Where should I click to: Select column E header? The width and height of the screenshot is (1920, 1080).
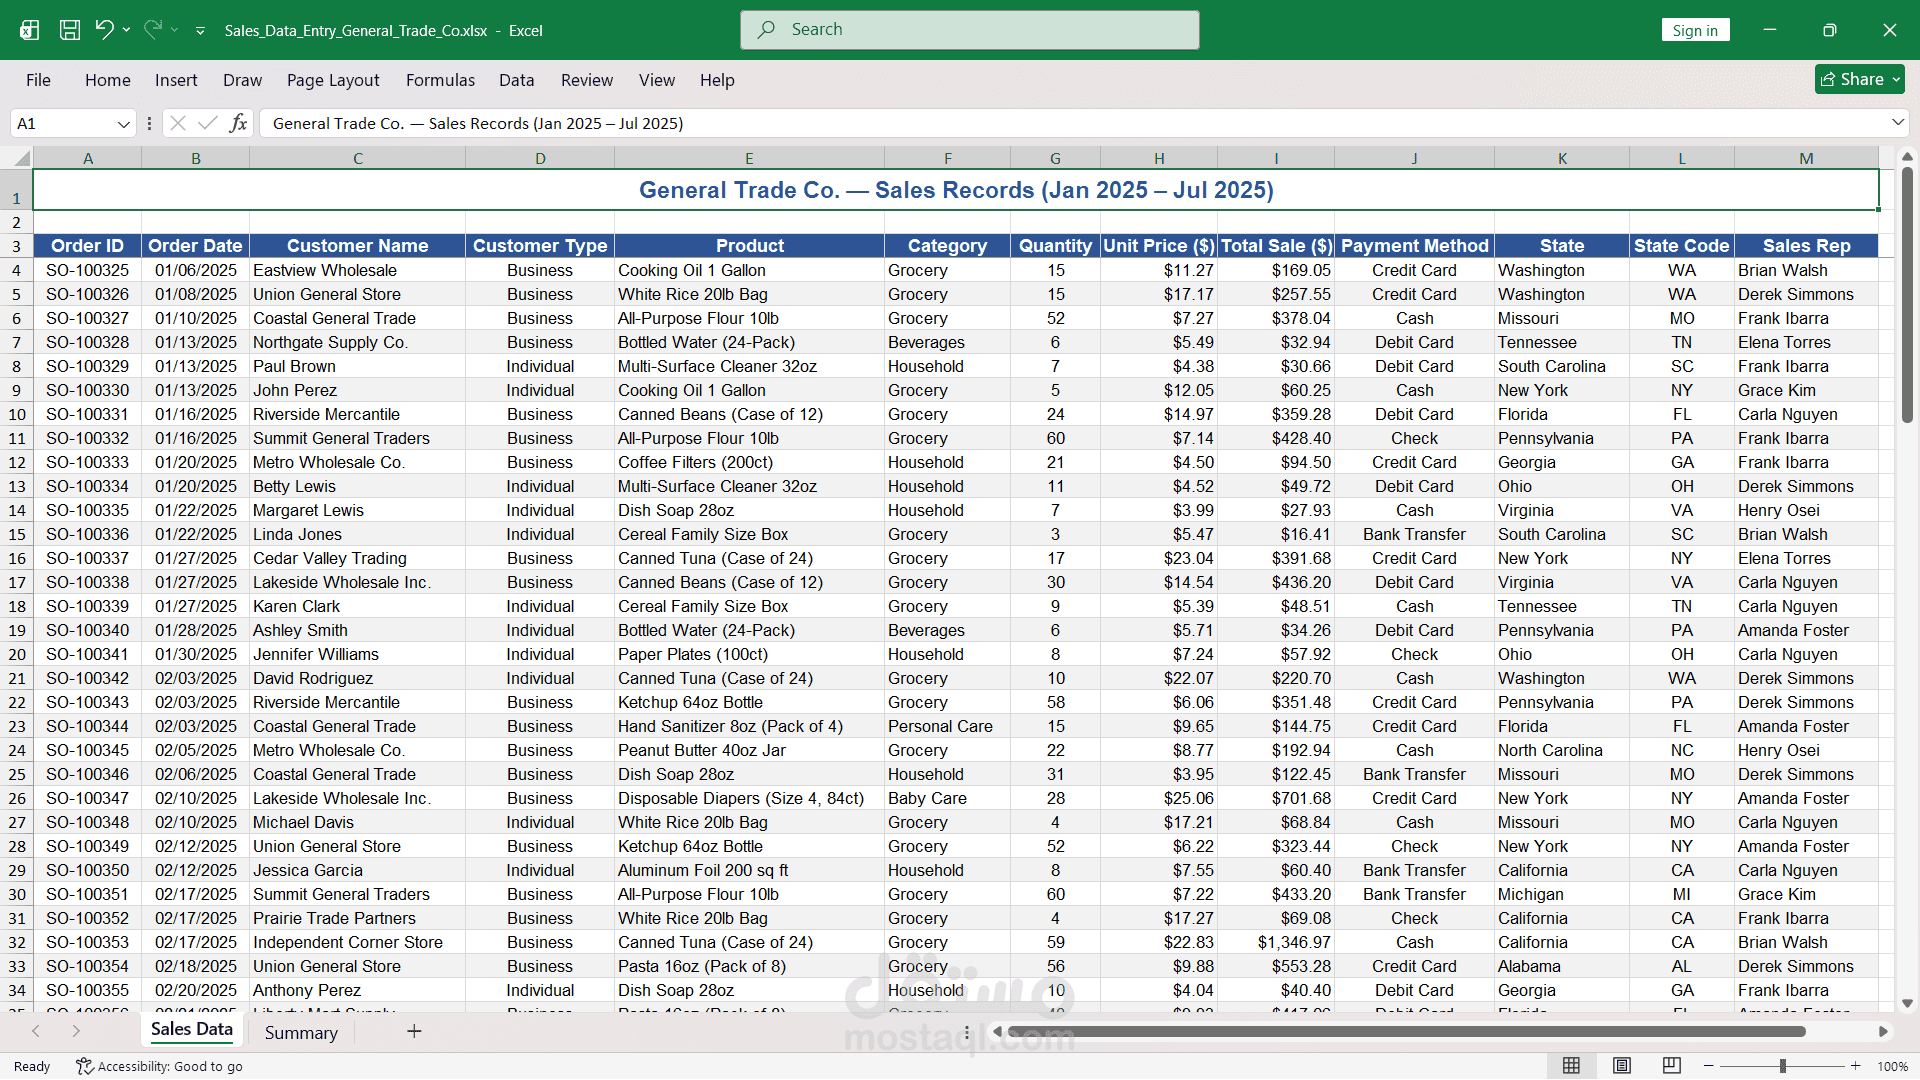click(749, 158)
